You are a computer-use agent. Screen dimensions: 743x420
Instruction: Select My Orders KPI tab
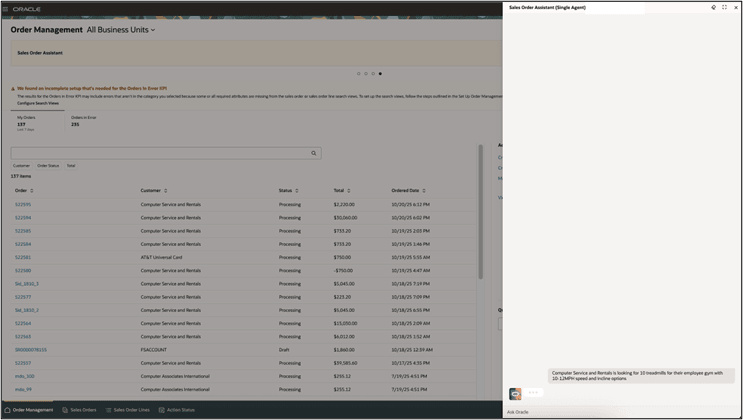[37, 123]
